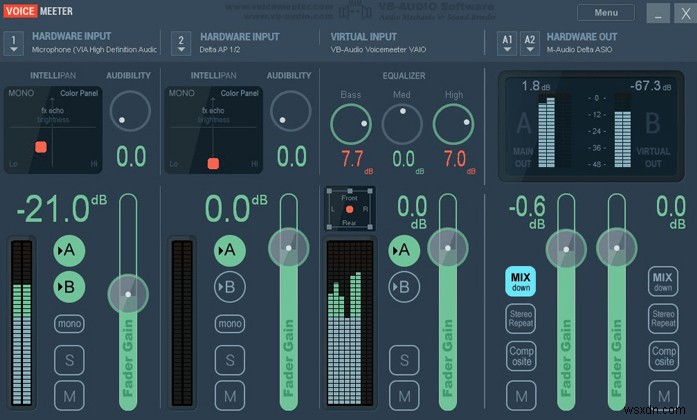This screenshot has height=420, width=697.
Task: Mute the Virtual Out B bus
Action: click(x=663, y=395)
